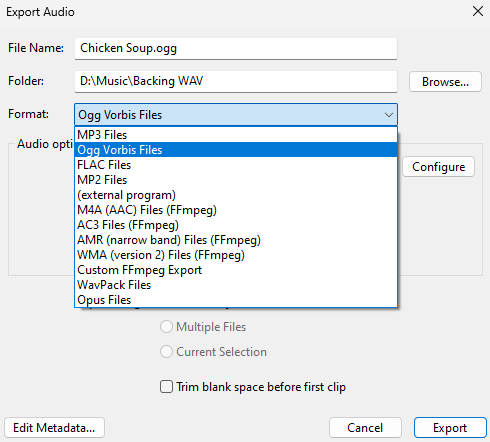Image resolution: width=490 pixels, height=442 pixels.
Task: Select the Current Selection radio button
Action: tap(166, 352)
